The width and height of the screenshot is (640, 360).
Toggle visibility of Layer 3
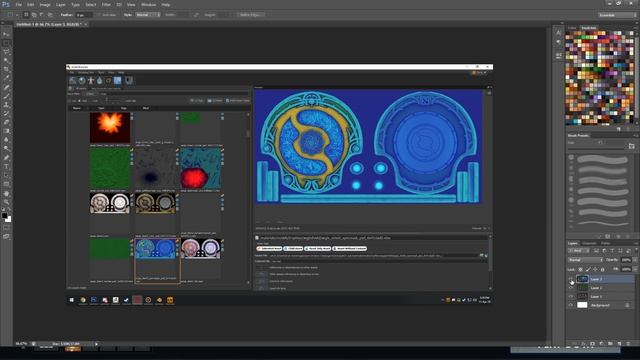click(571, 279)
